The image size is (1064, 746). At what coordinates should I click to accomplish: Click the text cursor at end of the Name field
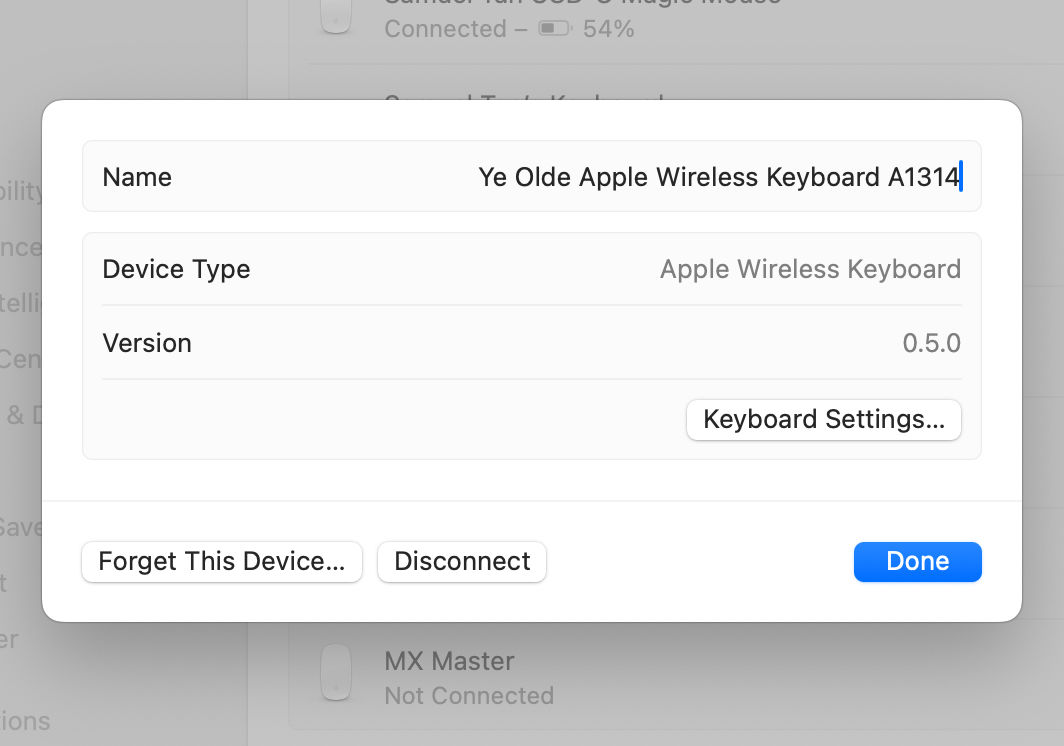click(960, 176)
